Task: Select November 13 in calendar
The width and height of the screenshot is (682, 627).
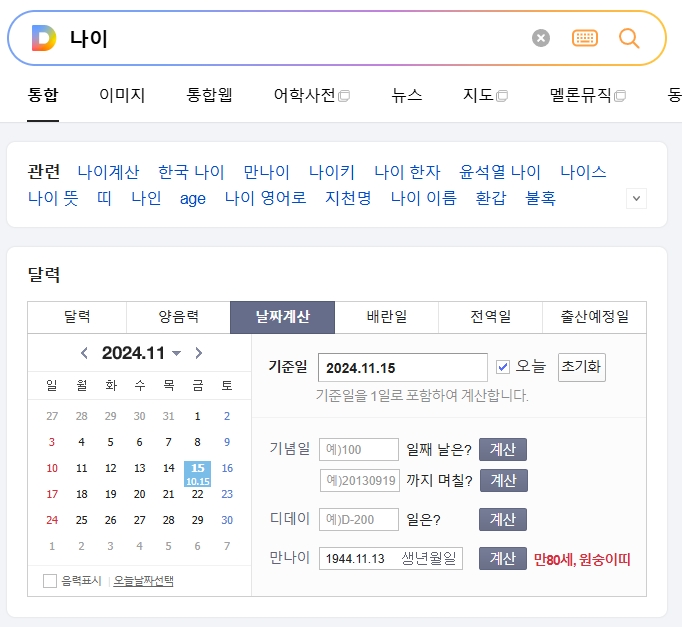Action: coord(139,468)
